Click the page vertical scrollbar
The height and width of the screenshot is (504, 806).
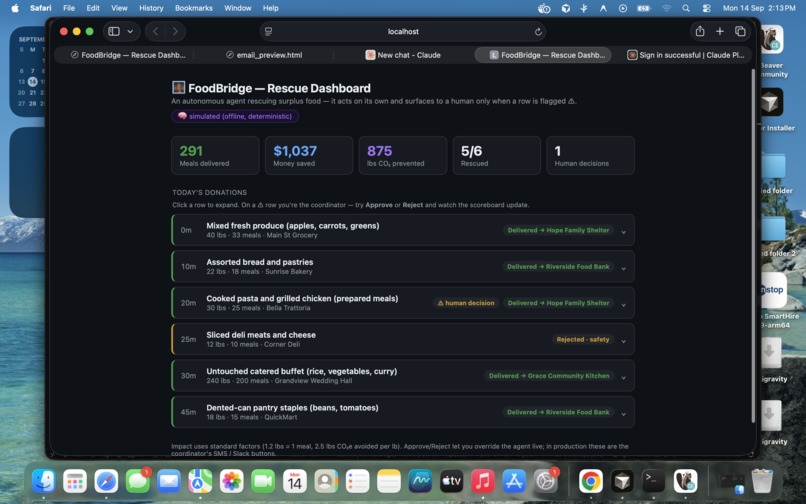click(753, 247)
